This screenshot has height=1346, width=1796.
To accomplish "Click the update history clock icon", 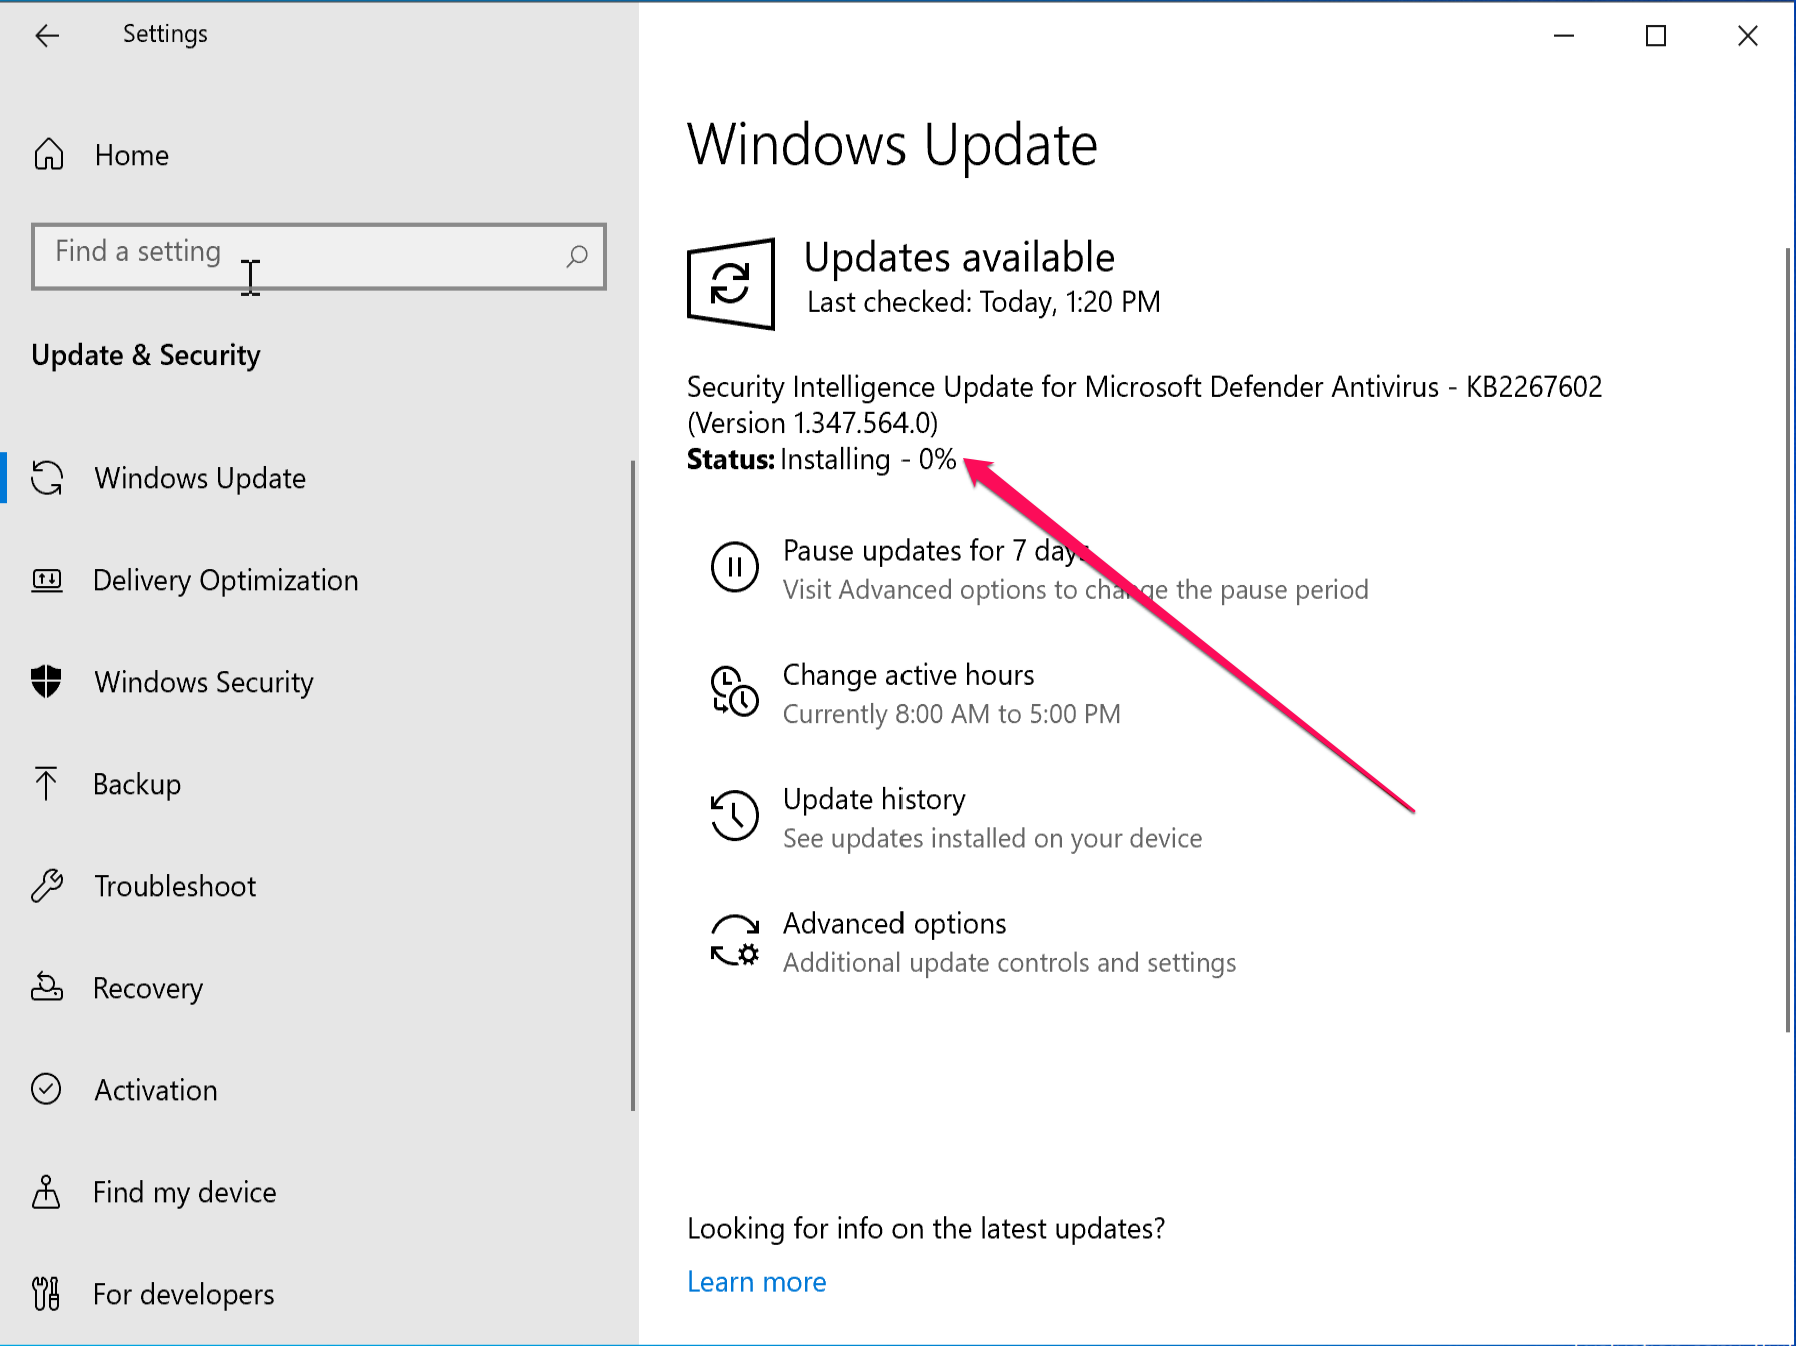I will [735, 815].
